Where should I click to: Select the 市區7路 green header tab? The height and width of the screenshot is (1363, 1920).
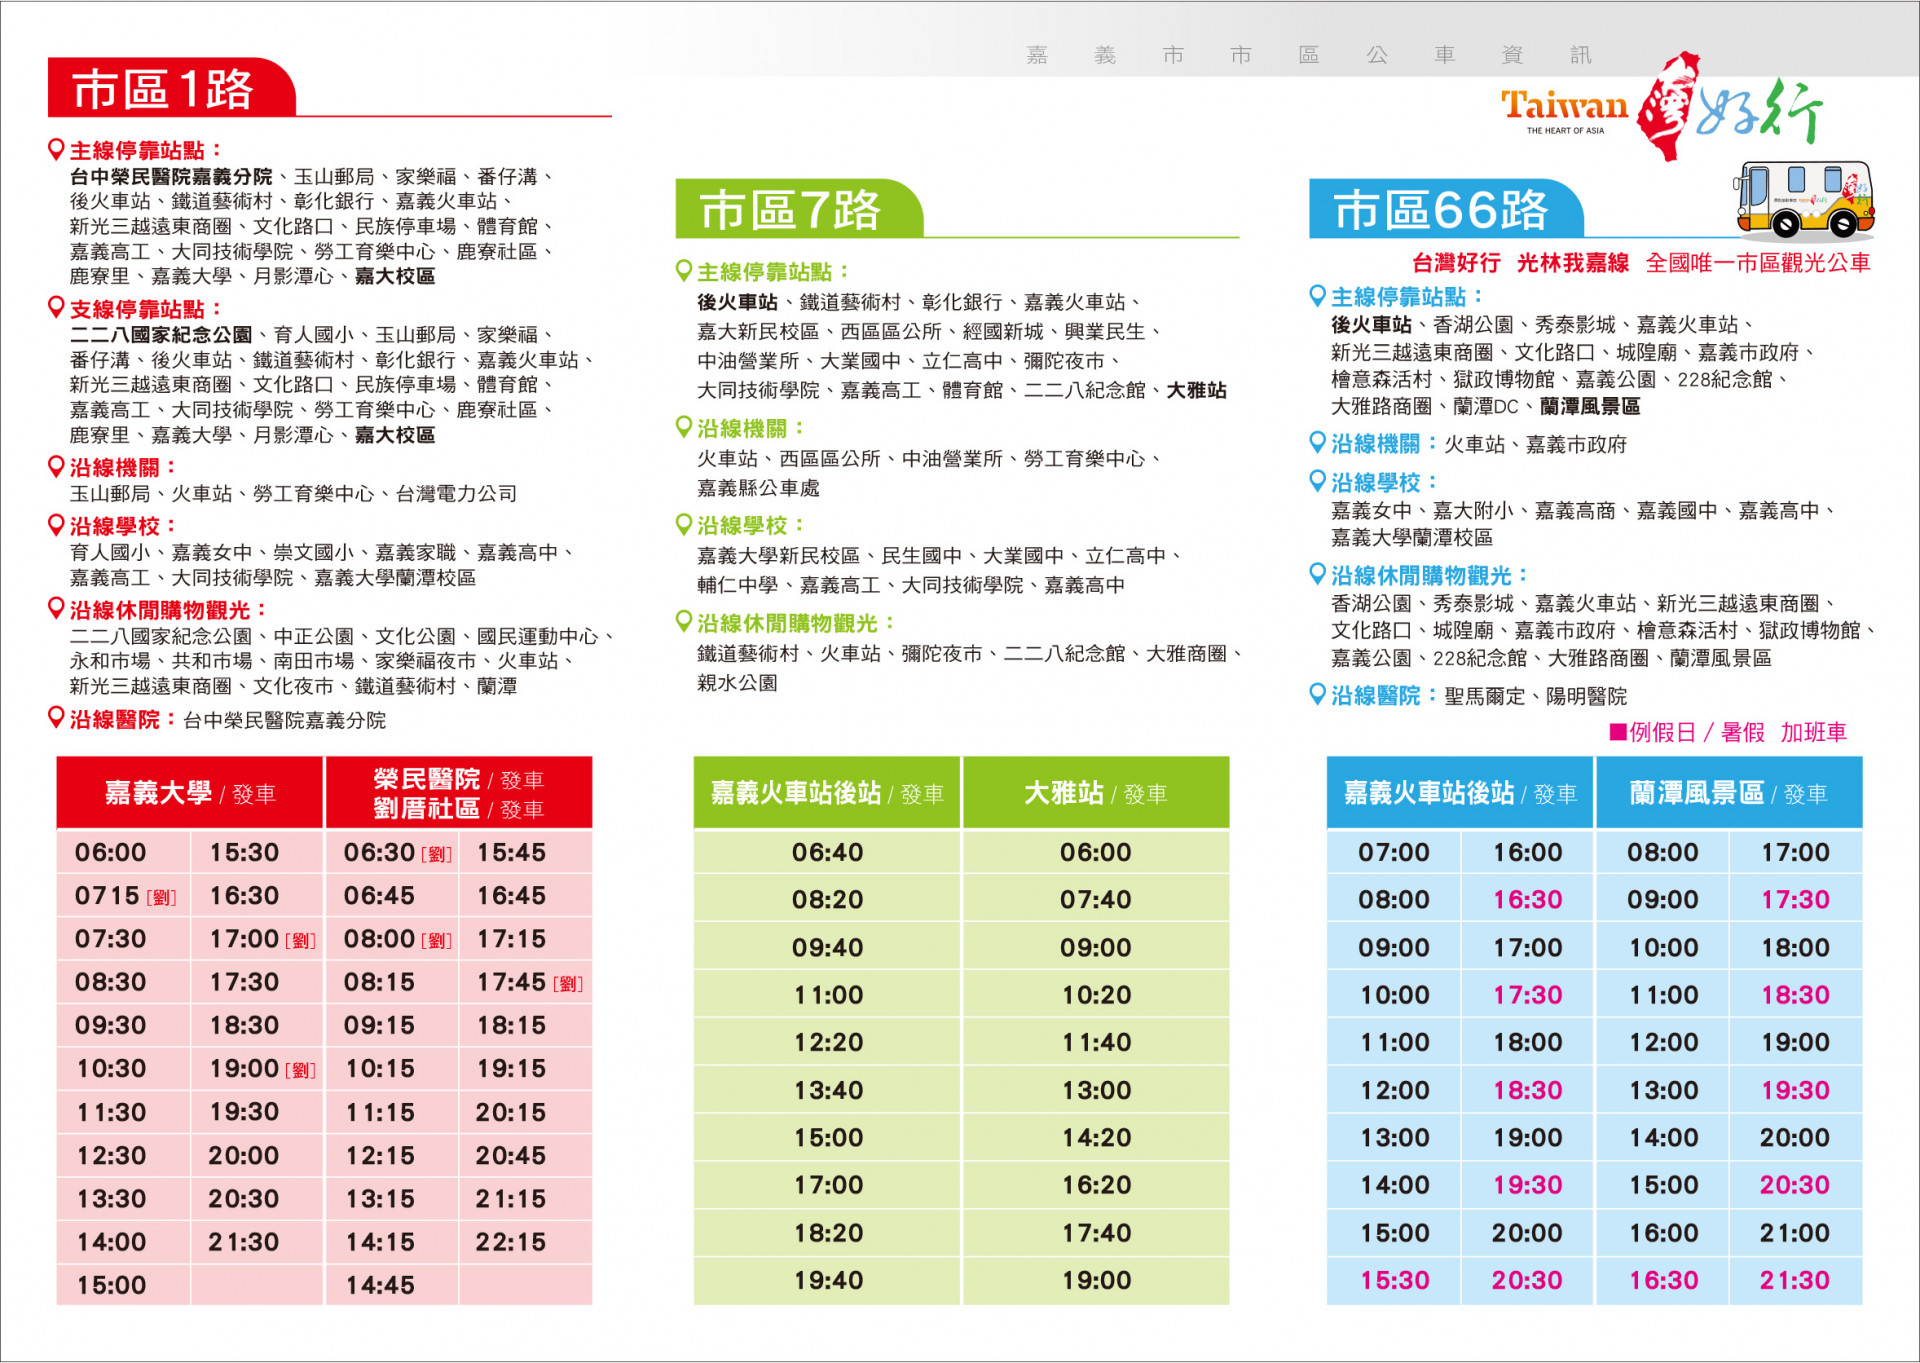(x=792, y=210)
